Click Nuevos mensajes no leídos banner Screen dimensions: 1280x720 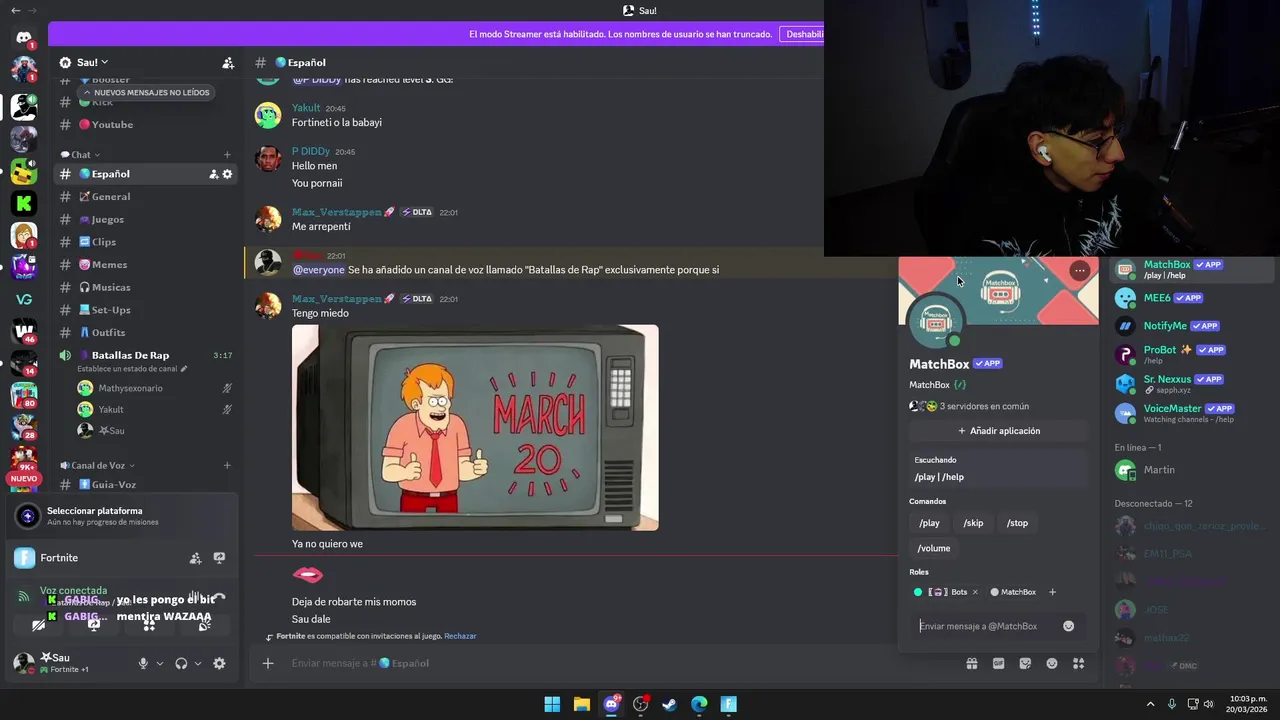(147, 92)
